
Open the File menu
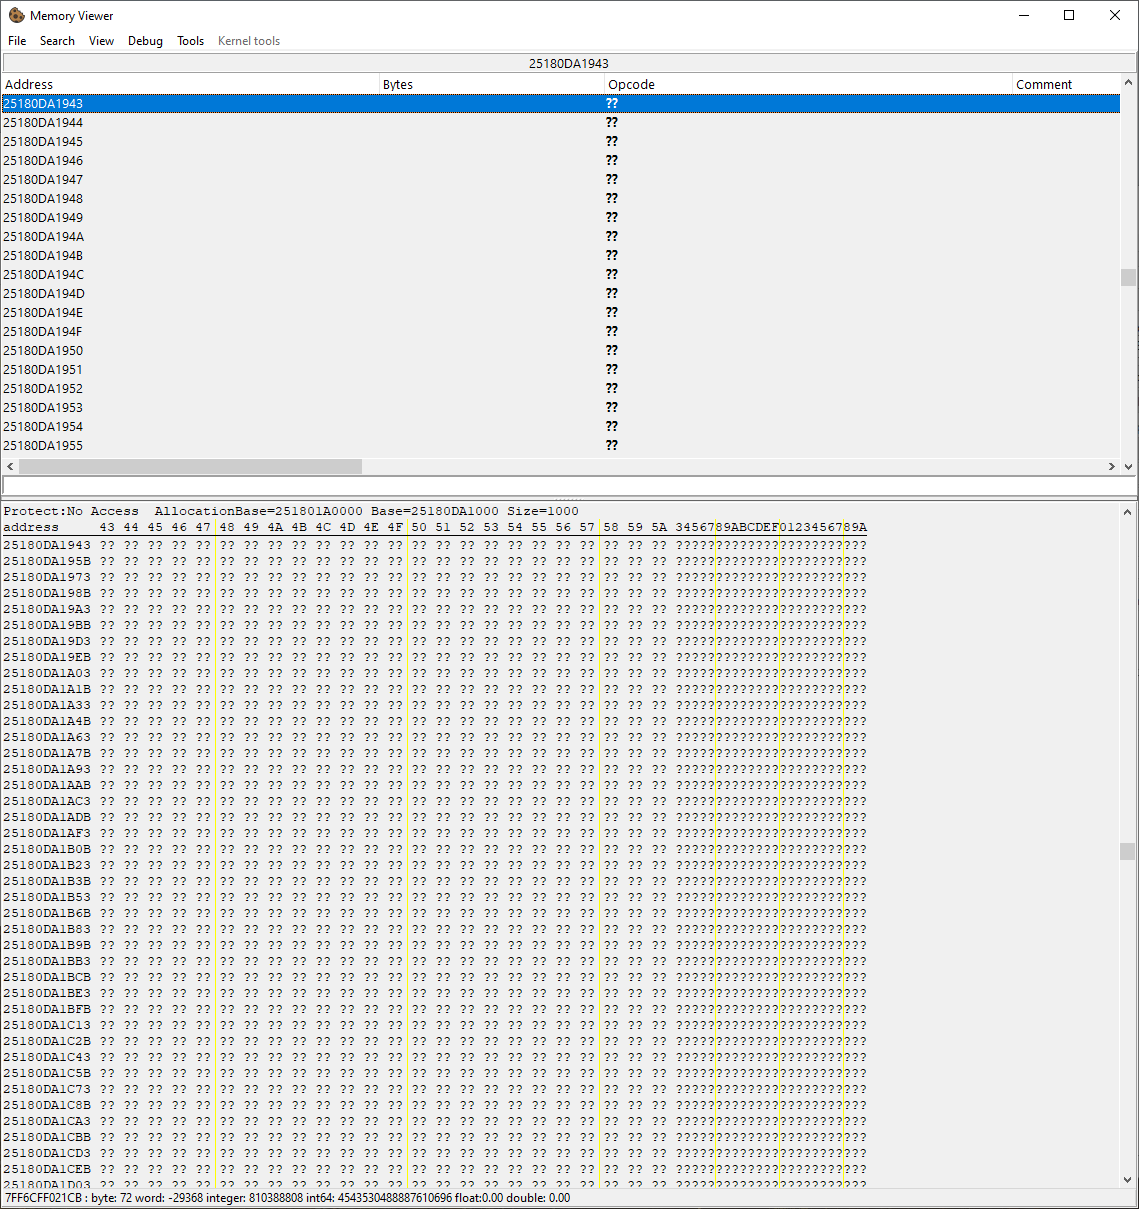pyautogui.click(x=16, y=41)
